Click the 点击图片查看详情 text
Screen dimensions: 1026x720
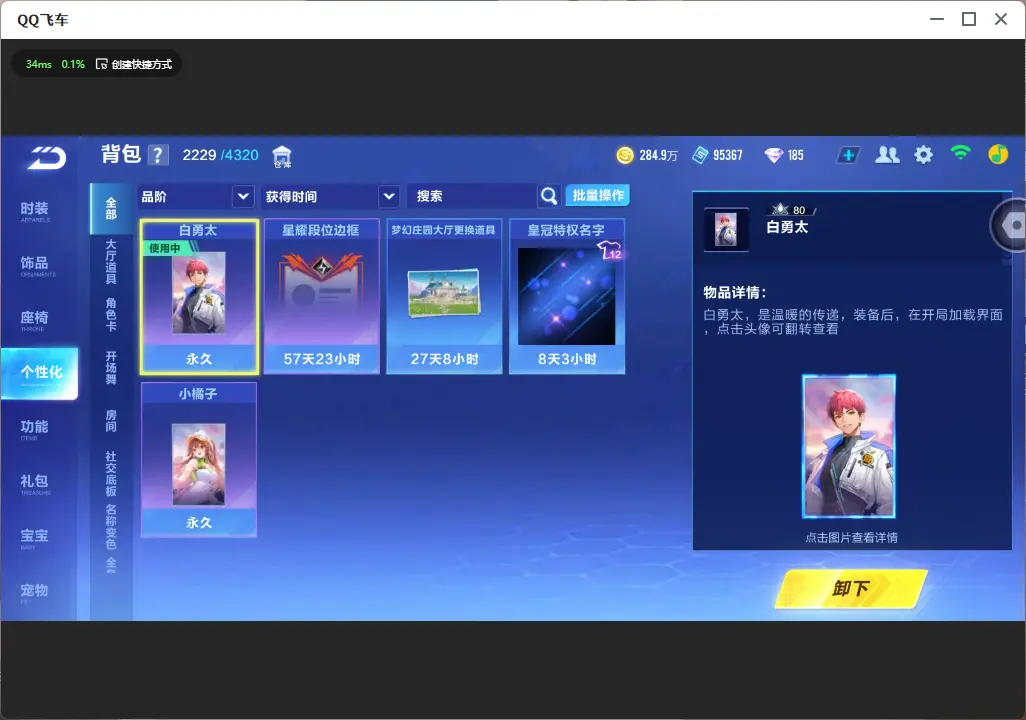pos(851,537)
